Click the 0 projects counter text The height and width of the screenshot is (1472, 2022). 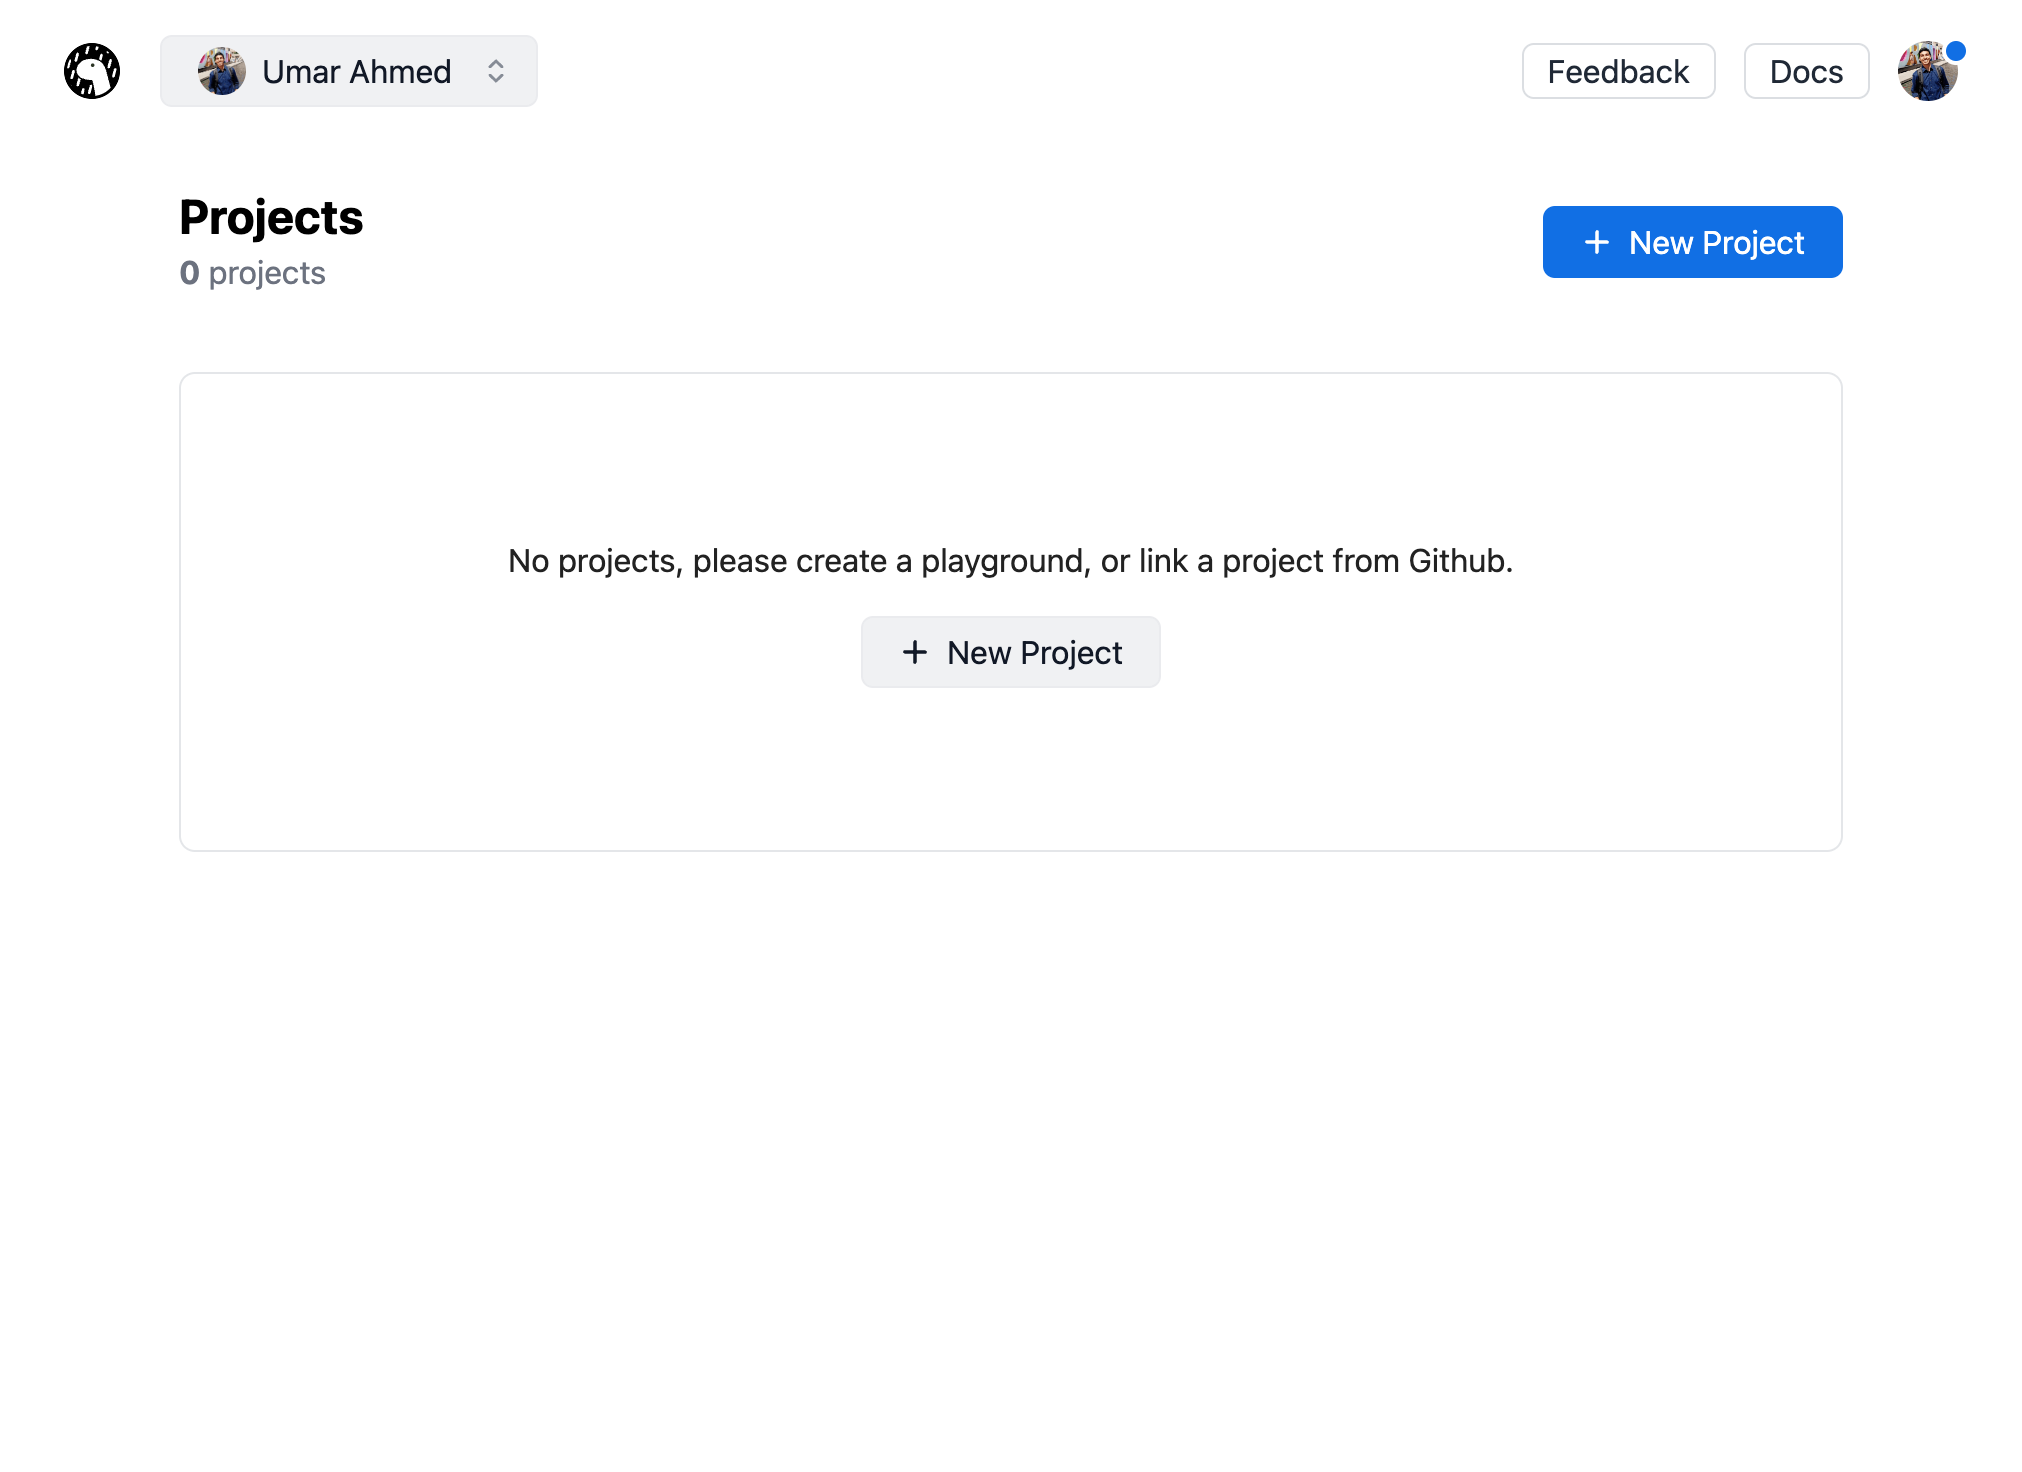(252, 272)
